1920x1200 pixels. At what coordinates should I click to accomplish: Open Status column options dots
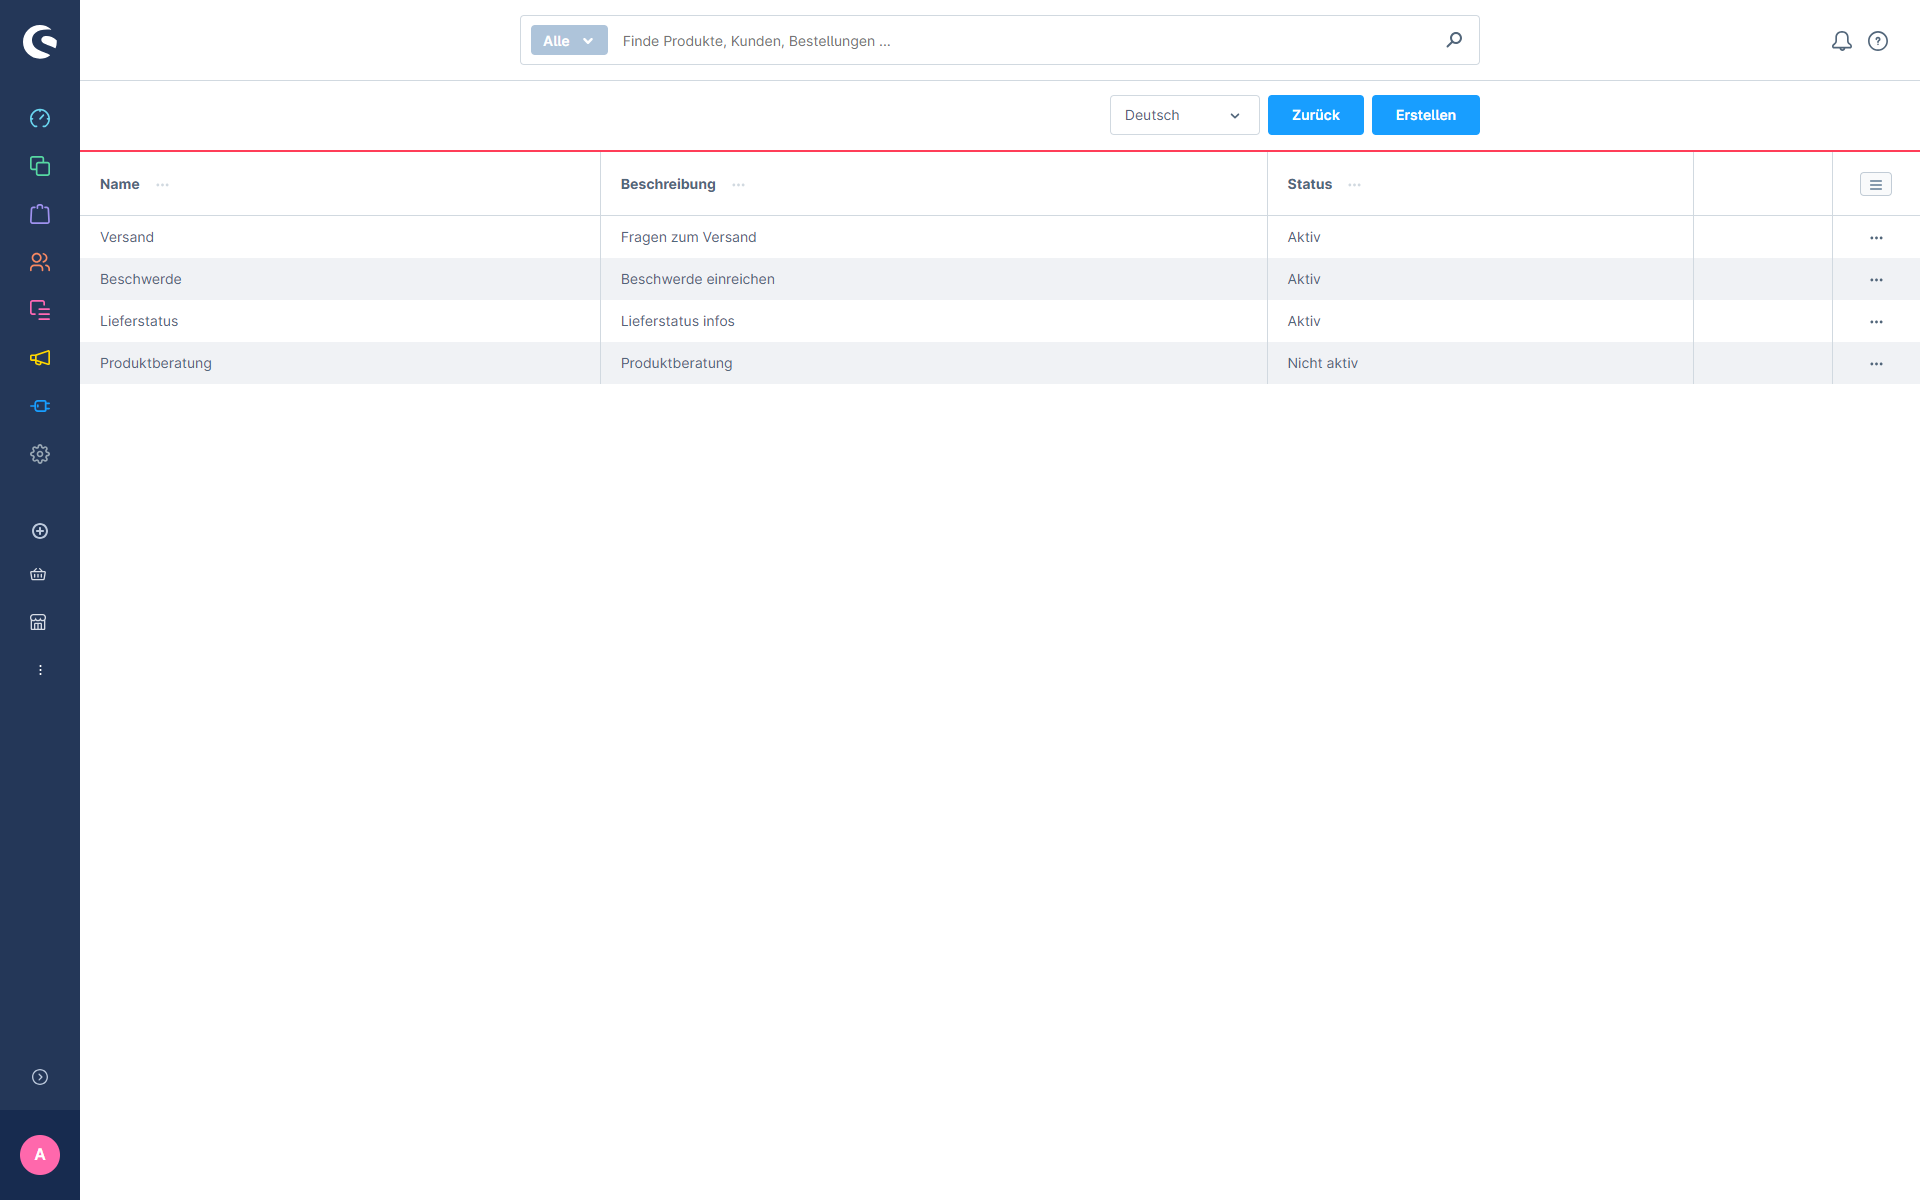(1354, 185)
